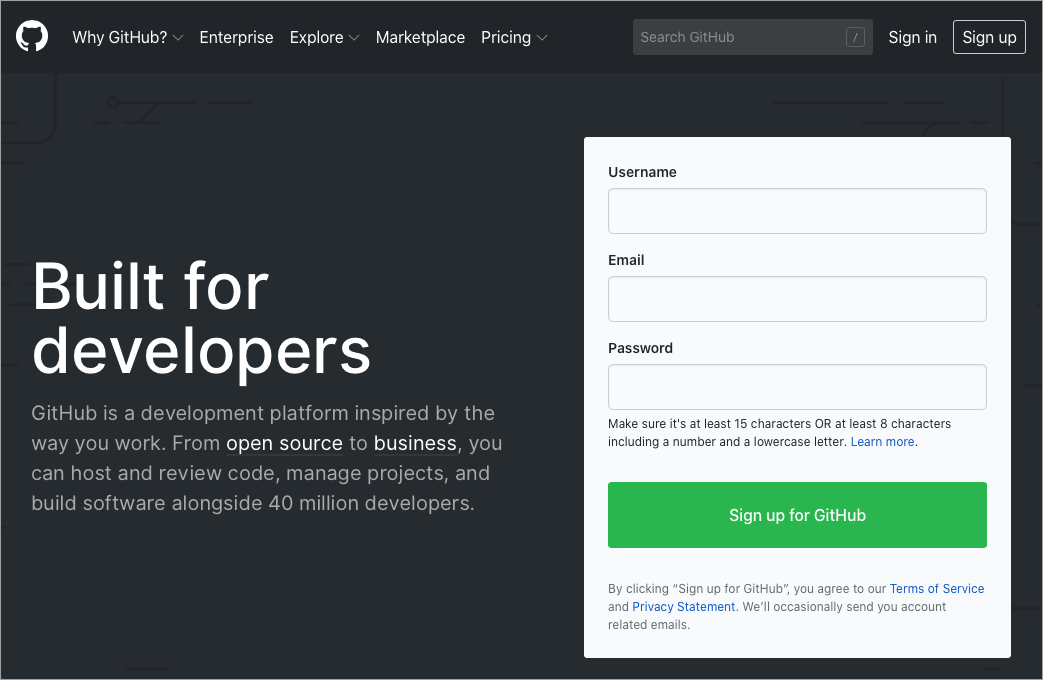Screen dimensions: 1043x680
Task: Click the Password label
Action: click(x=640, y=348)
